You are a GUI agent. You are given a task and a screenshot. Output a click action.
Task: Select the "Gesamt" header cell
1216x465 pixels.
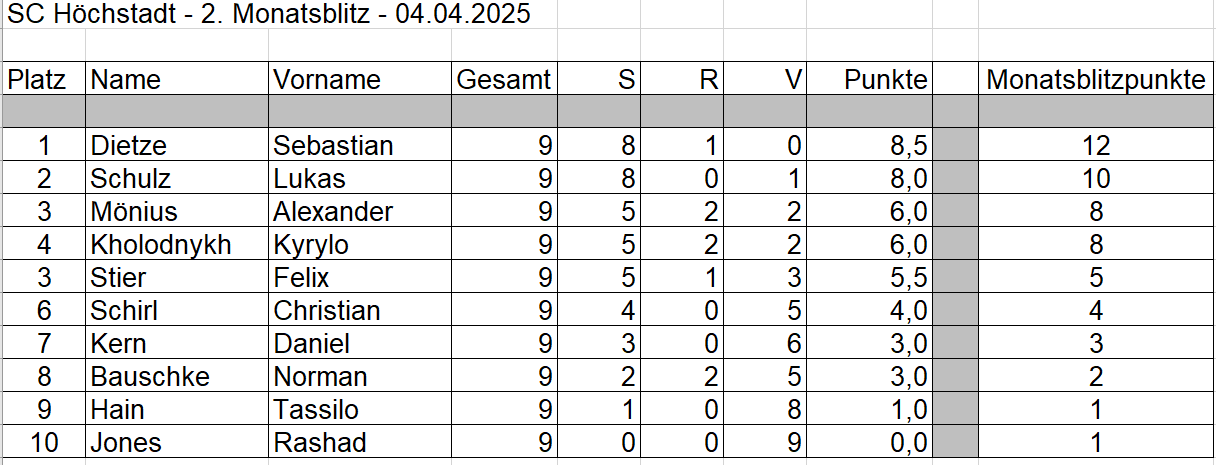tap(504, 80)
